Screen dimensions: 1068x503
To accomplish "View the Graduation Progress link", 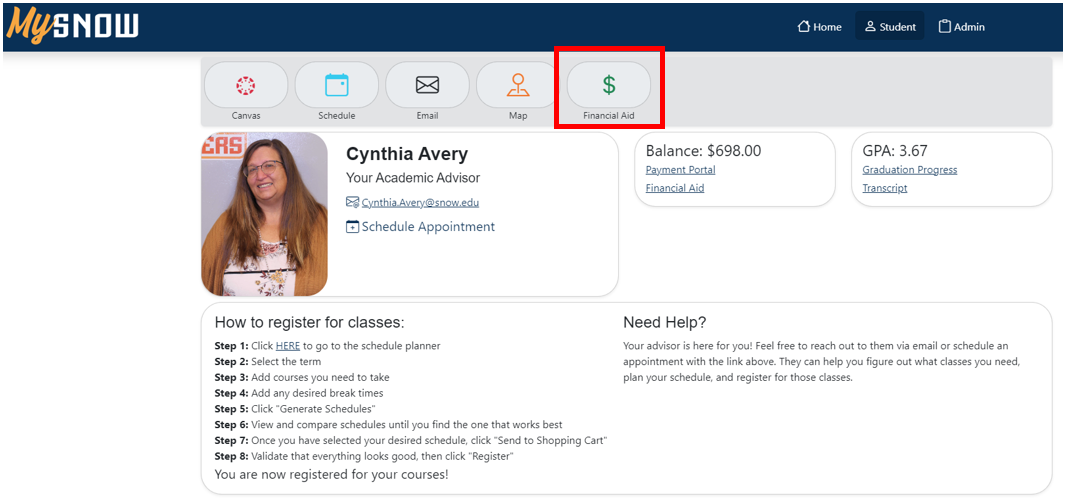I will coord(909,170).
